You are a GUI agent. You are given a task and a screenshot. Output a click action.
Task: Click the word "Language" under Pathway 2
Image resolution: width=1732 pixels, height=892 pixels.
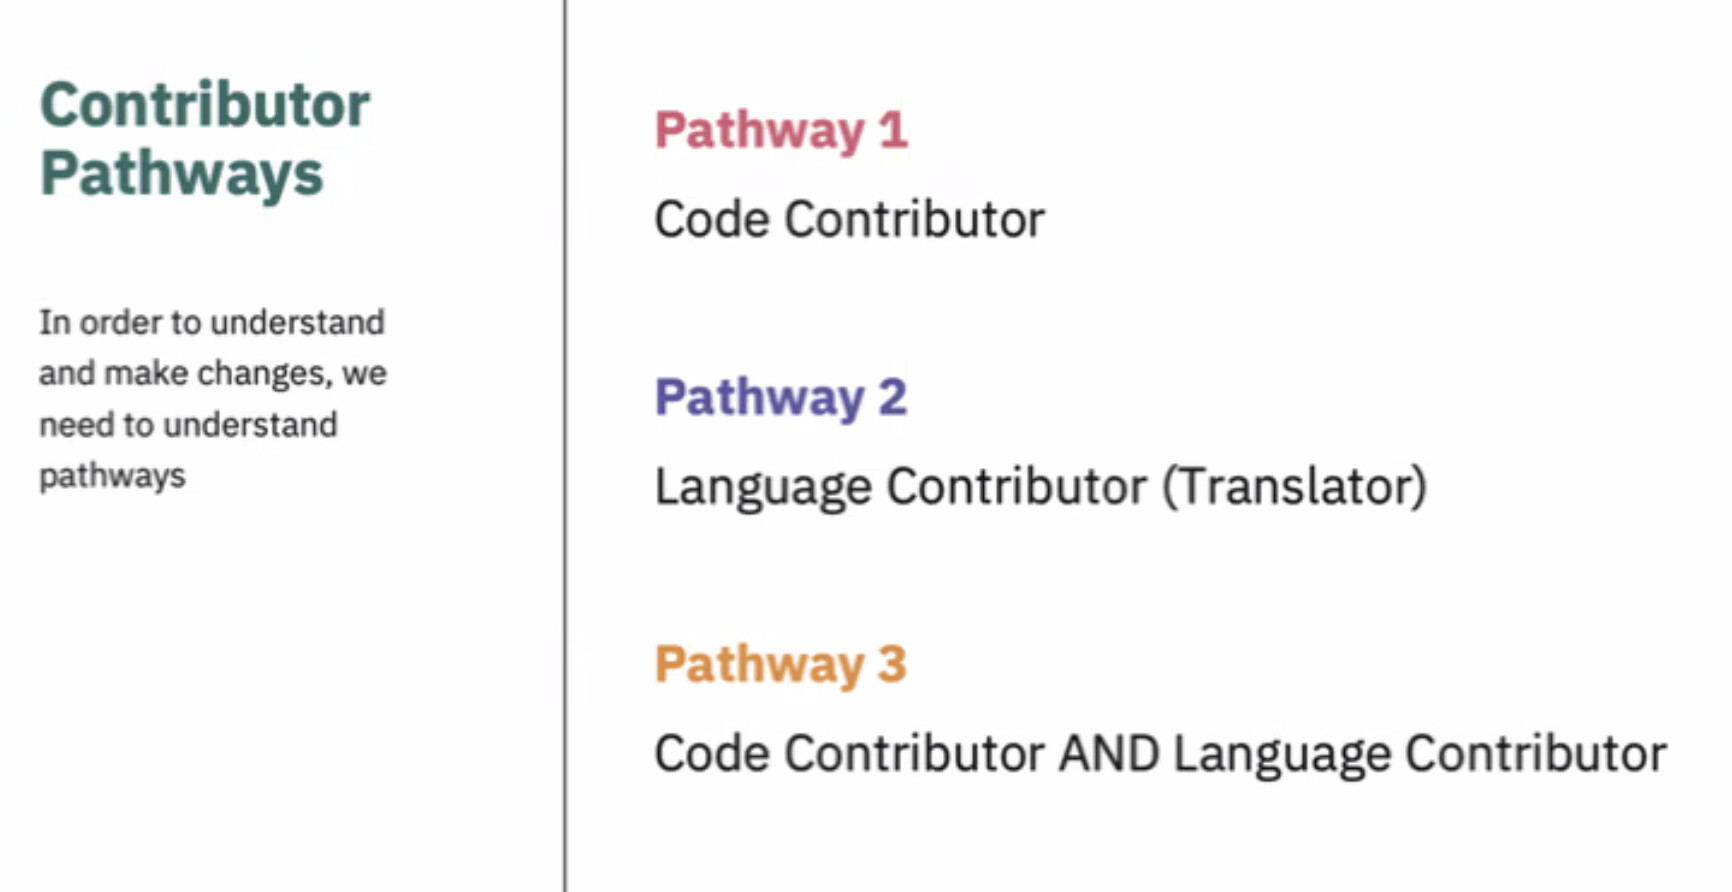click(x=763, y=489)
